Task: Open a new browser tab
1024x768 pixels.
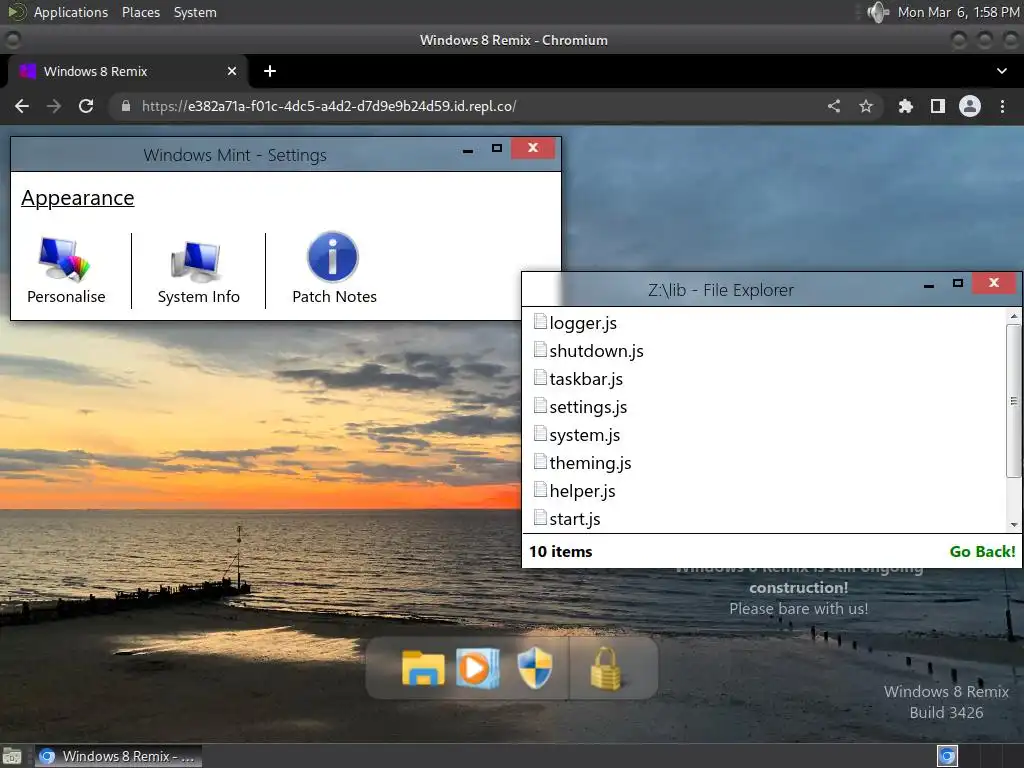Action: [x=270, y=71]
